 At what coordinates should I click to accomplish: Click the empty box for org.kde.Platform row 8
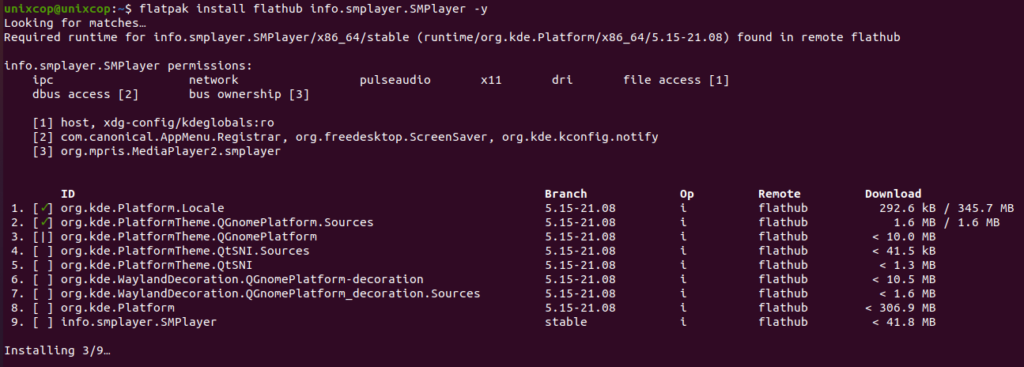coord(43,308)
